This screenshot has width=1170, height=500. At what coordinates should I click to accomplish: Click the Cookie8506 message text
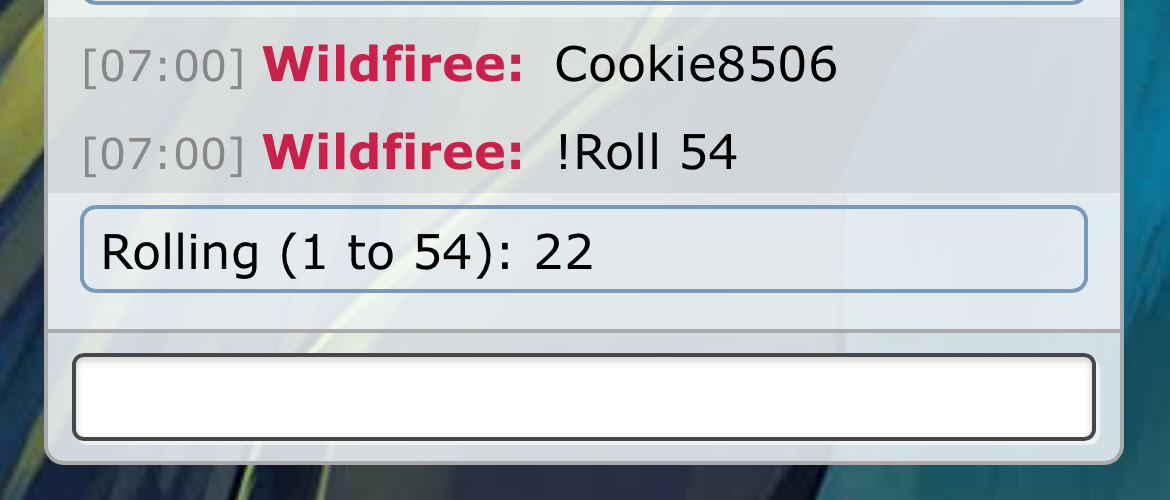pos(695,64)
